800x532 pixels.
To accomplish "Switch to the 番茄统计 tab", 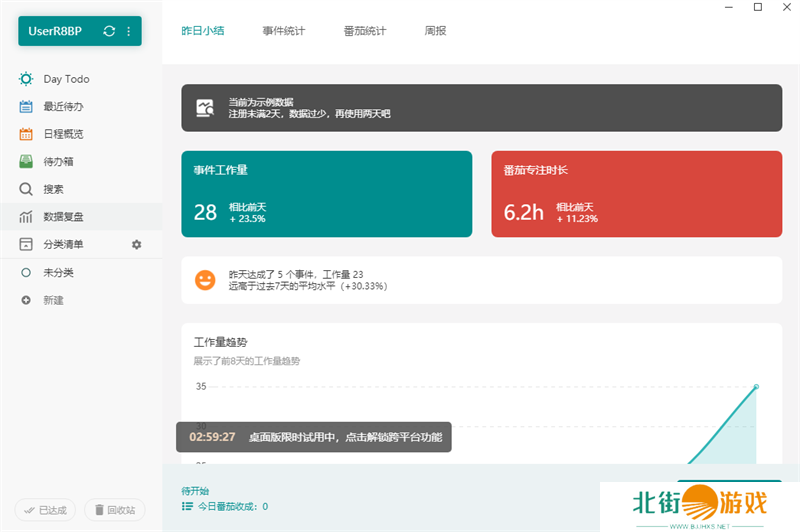I will coord(364,31).
